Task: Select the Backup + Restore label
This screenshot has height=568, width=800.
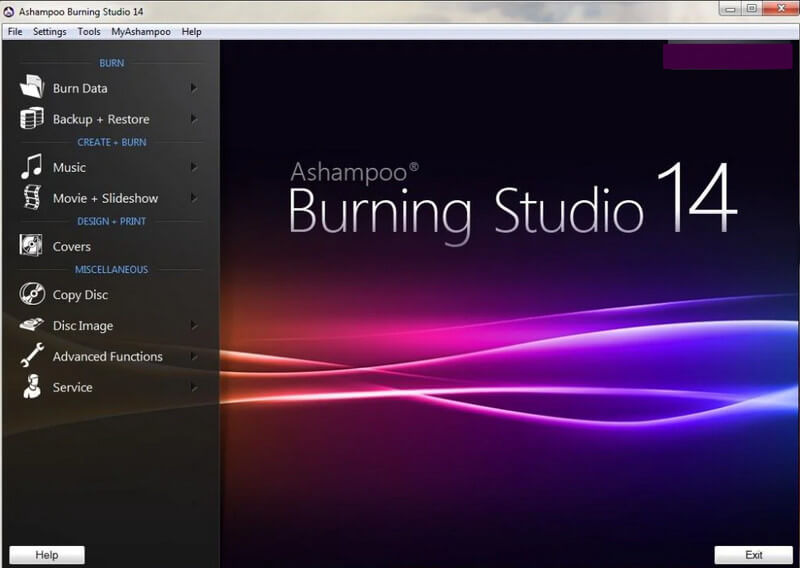Action: (101, 119)
